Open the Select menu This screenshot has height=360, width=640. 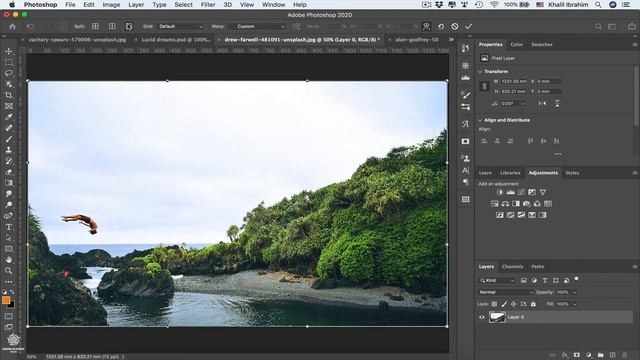[x=183, y=5]
